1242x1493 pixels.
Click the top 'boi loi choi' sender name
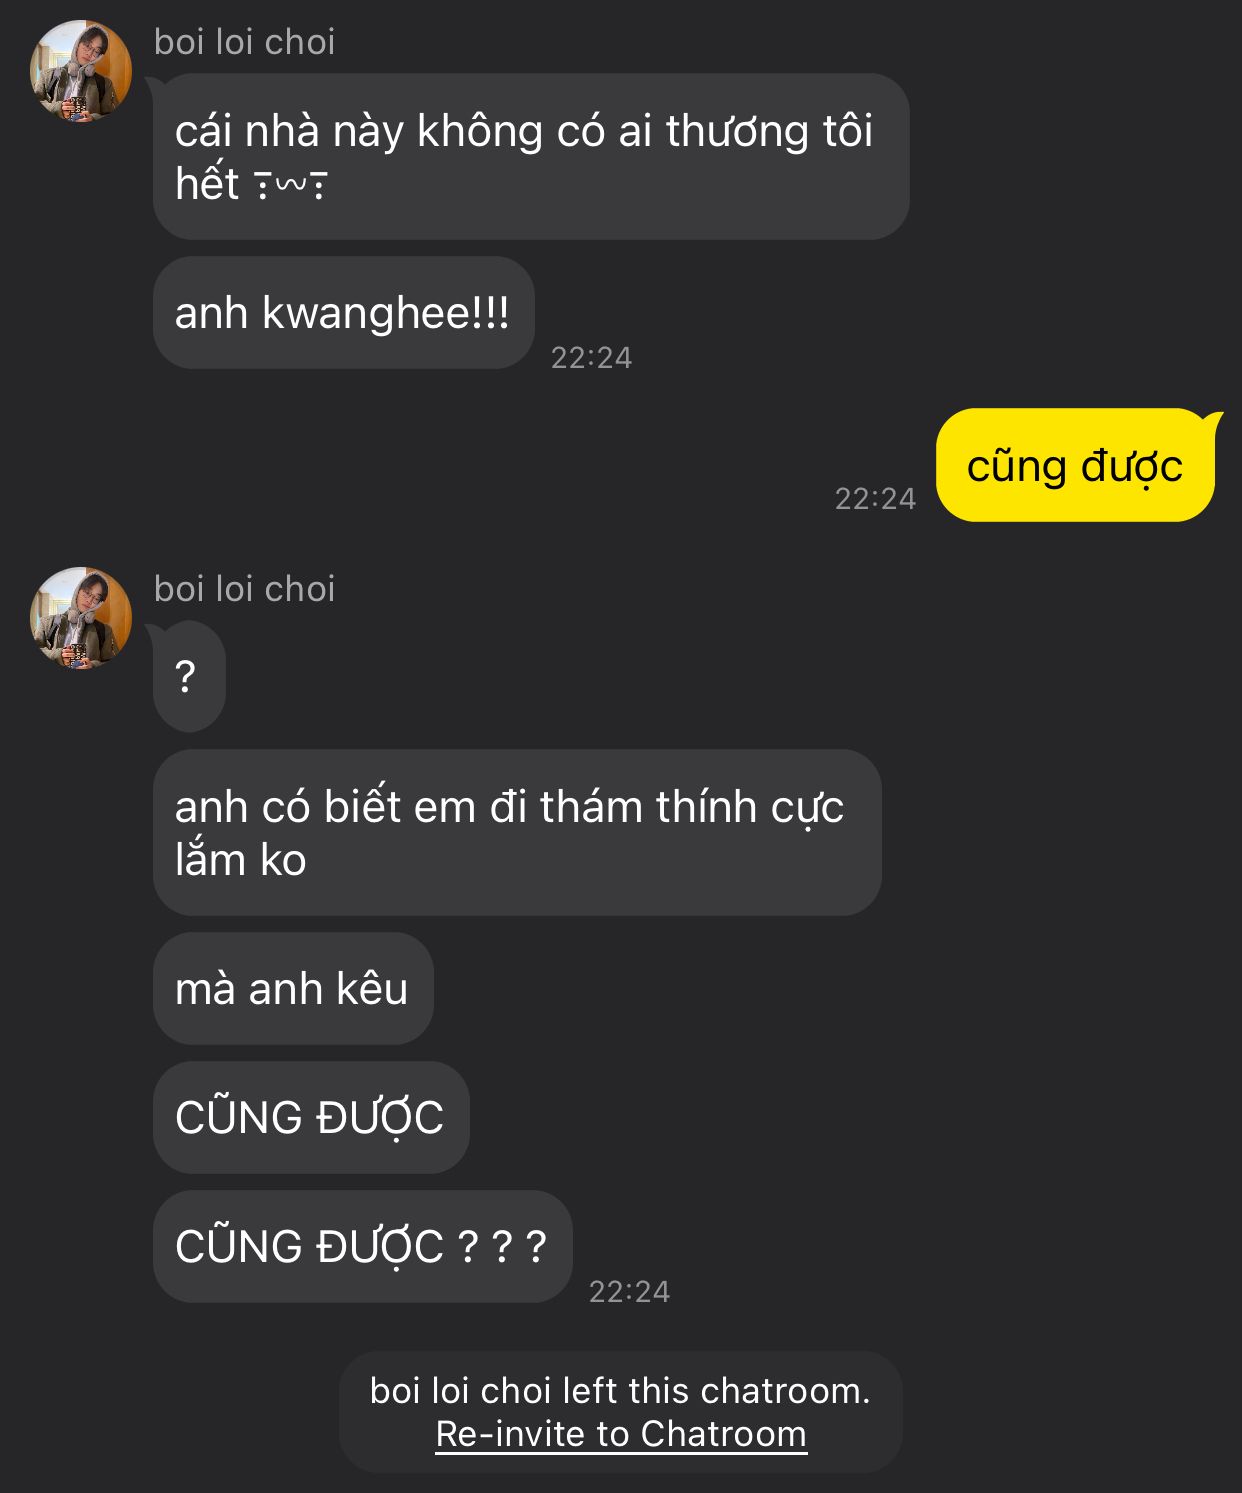245,42
